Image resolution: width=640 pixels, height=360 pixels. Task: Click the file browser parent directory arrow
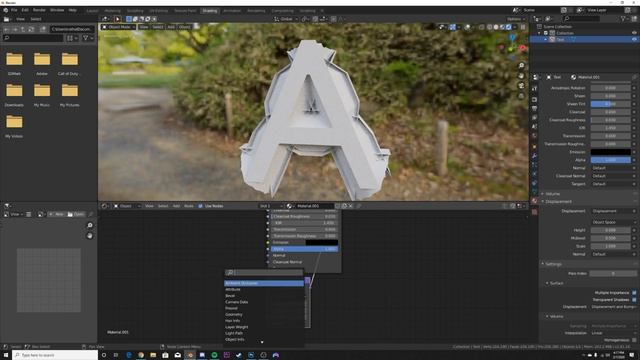pyautogui.click(x=23, y=29)
